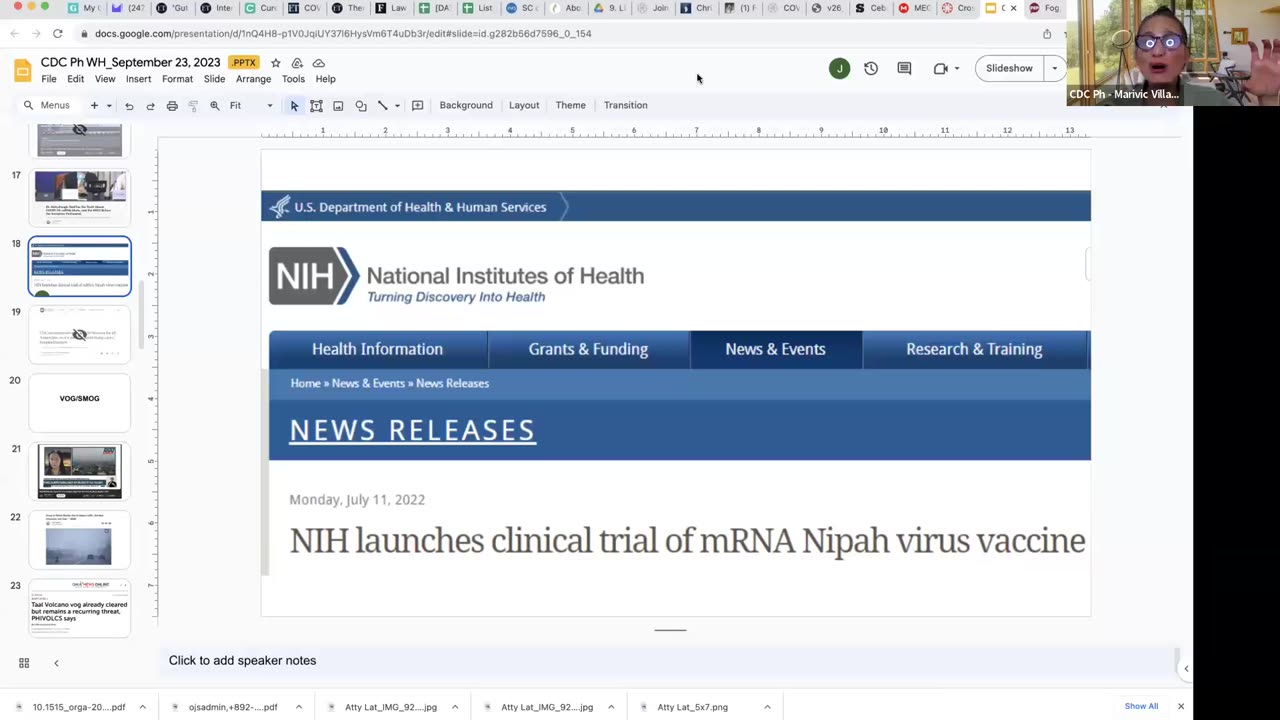The image size is (1280, 720).
Task: Open version history clock icon
Action: (x=871, y=68)
